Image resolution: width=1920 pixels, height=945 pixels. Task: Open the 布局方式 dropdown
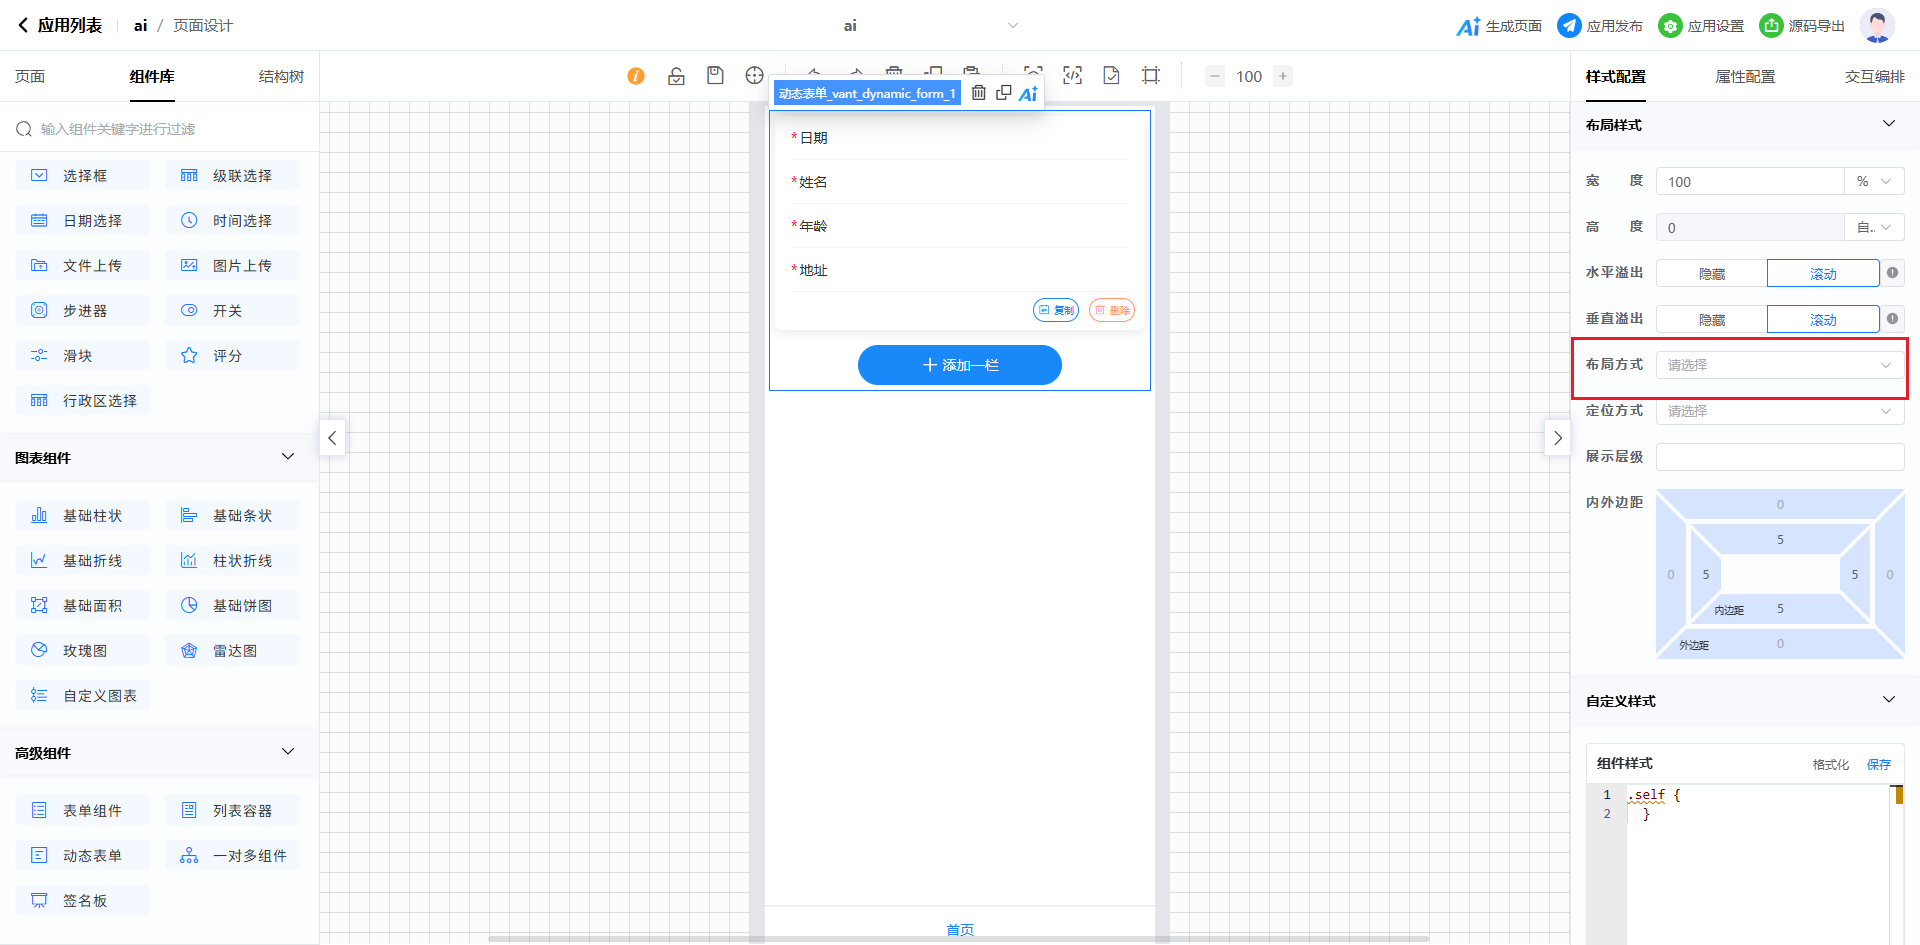1779,365
